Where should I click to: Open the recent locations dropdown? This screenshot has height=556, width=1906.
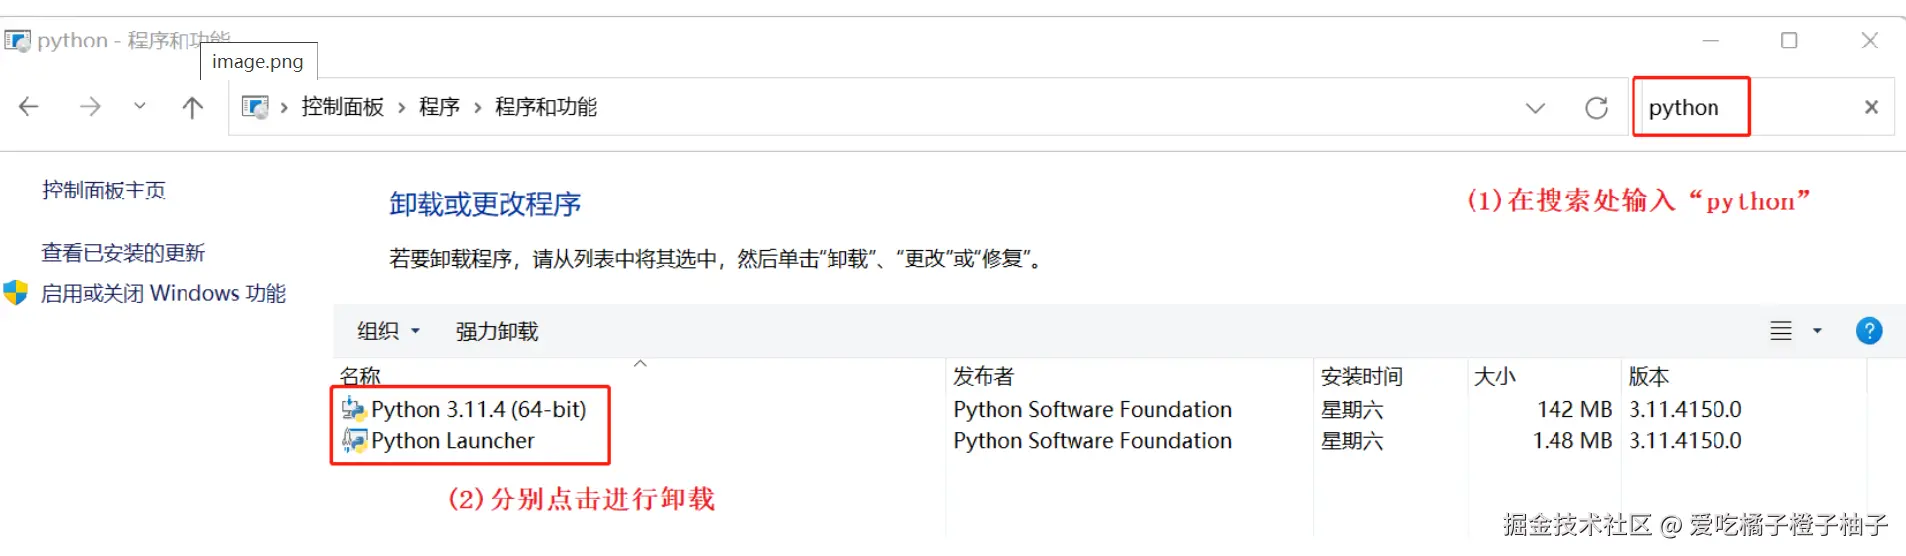[140, 106]
